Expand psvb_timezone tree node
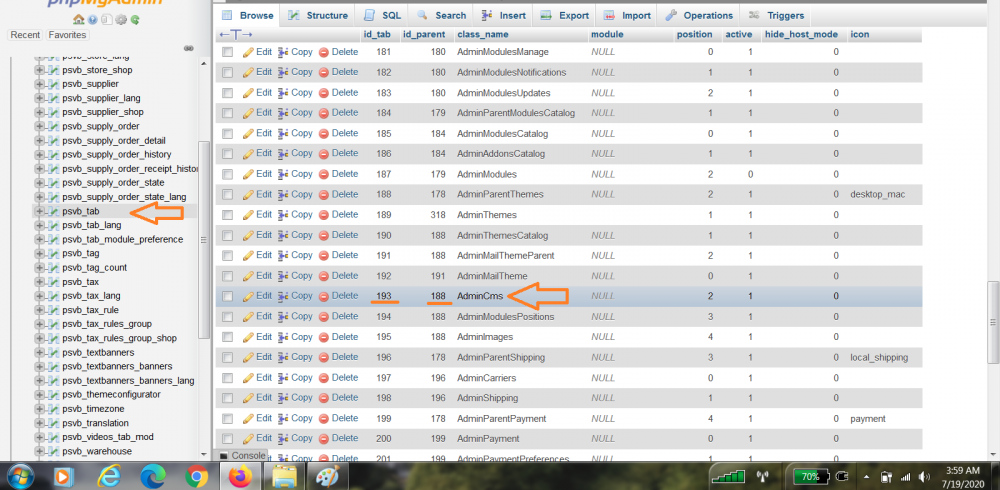This screenshot has height=490, width=1000. 40,409
